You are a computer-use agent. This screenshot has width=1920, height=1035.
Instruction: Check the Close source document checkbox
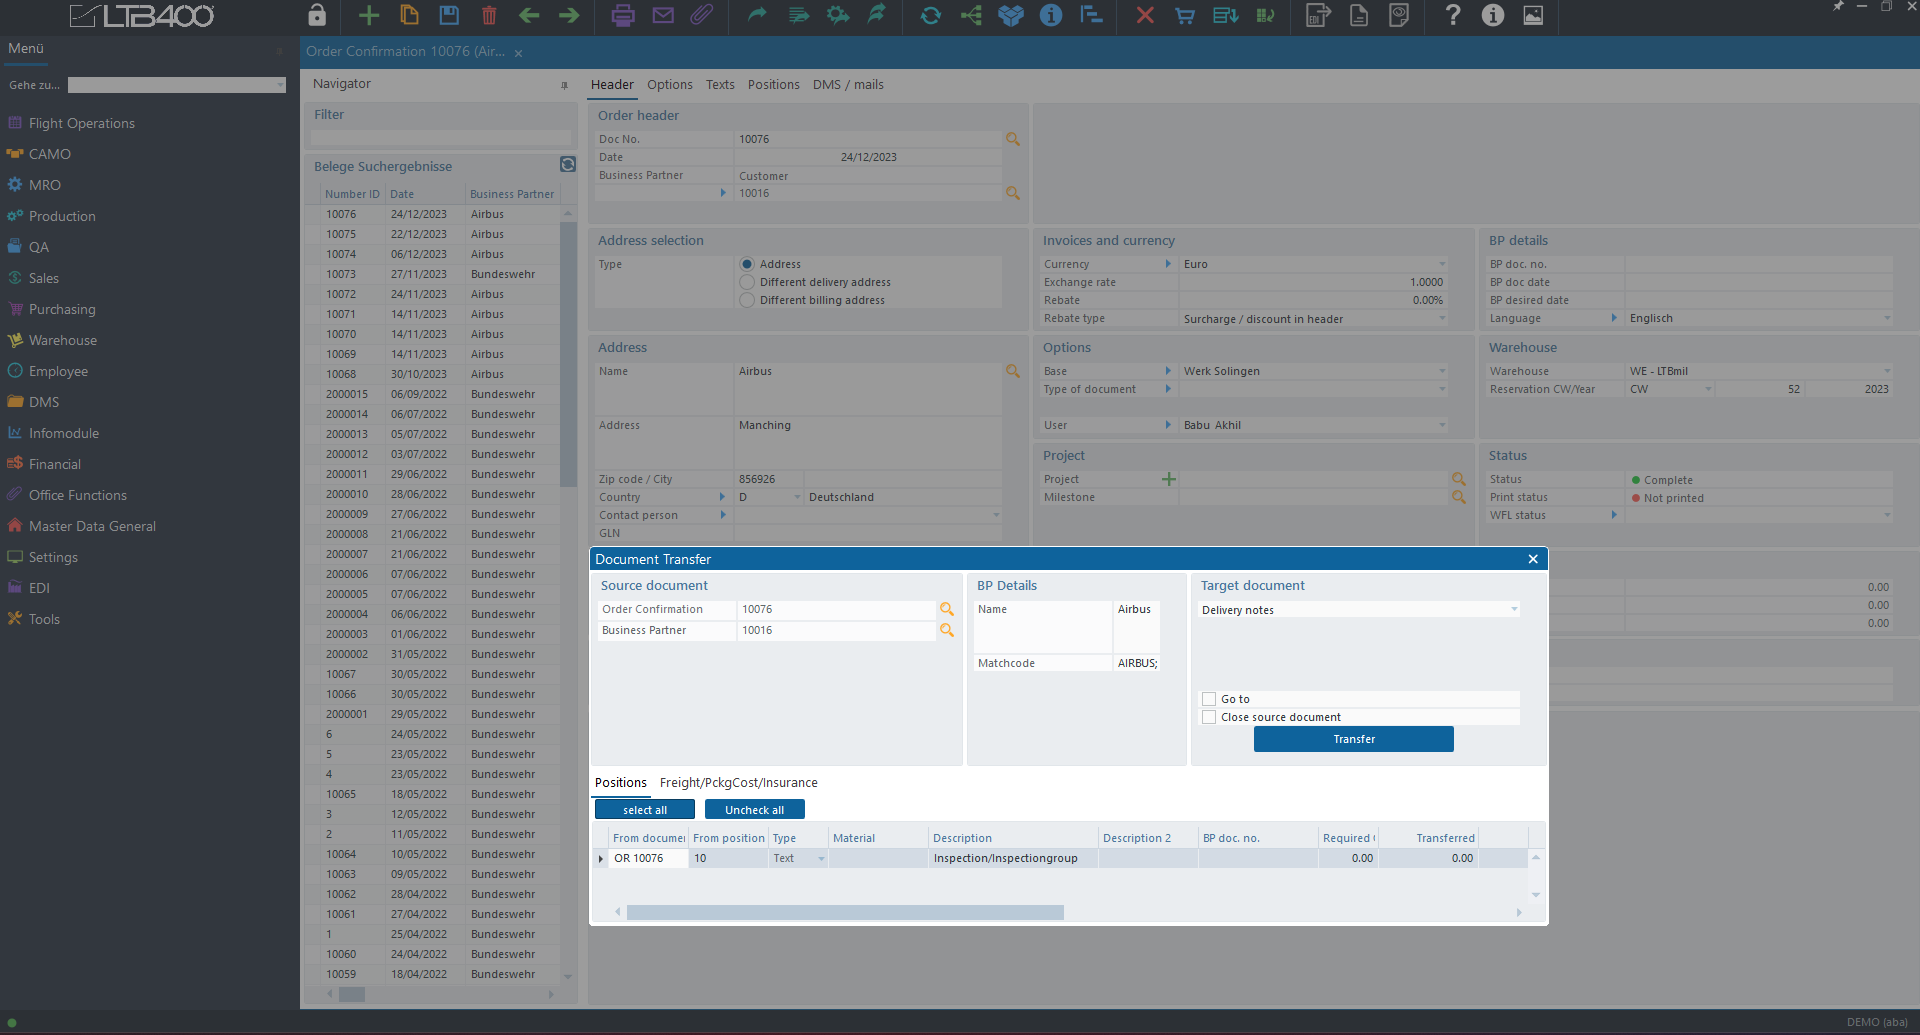click(1209, 717)
